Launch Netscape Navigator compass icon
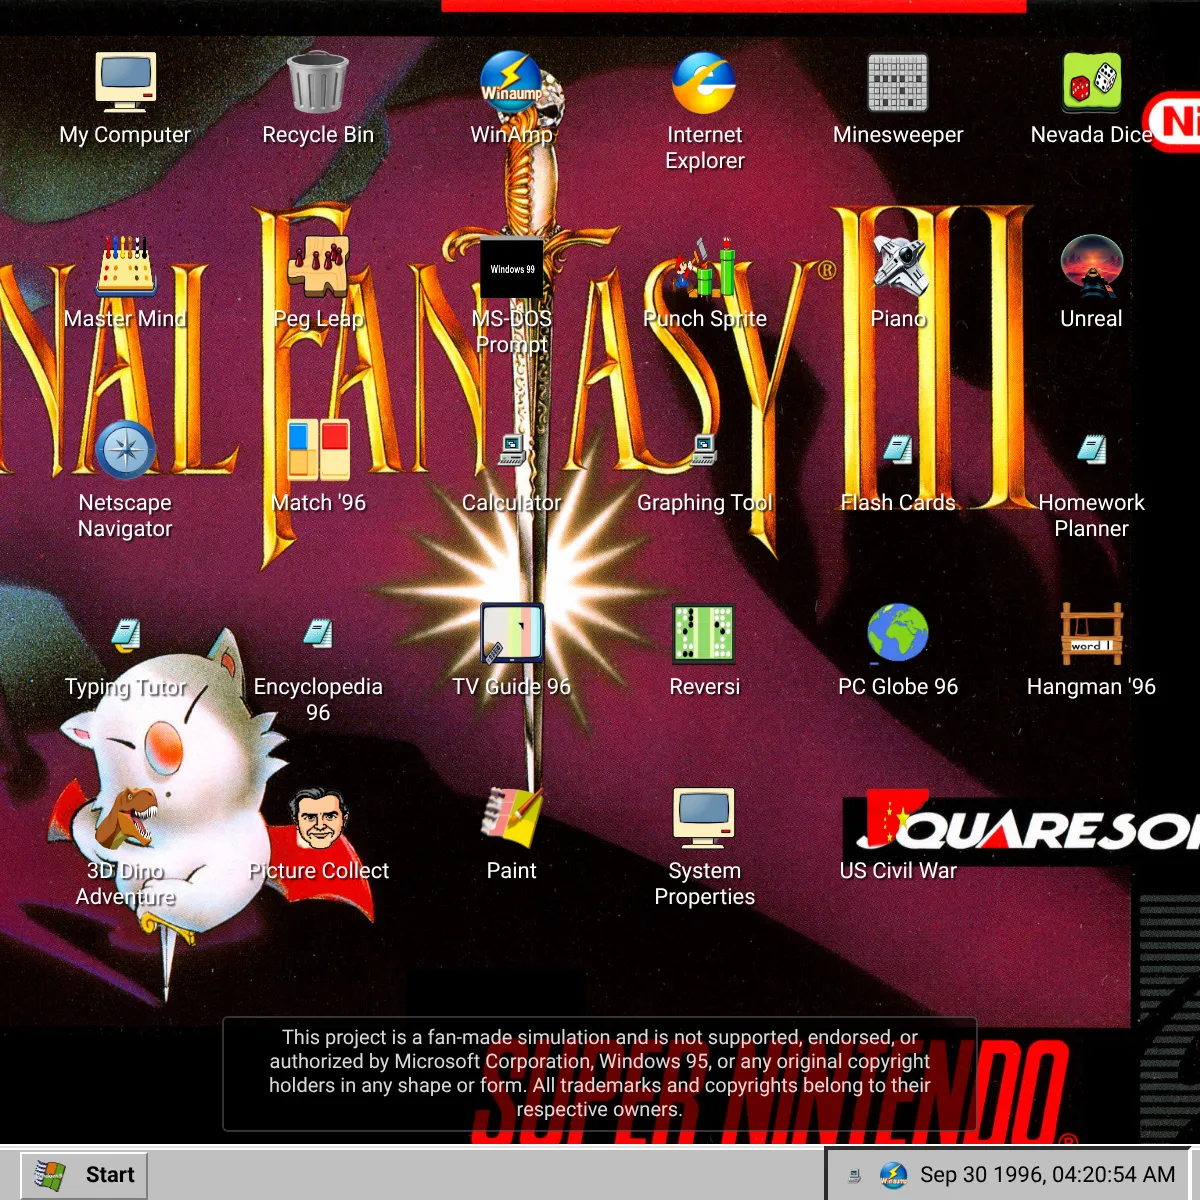This screenshot has width=1200, height=1200. point(125,451)
